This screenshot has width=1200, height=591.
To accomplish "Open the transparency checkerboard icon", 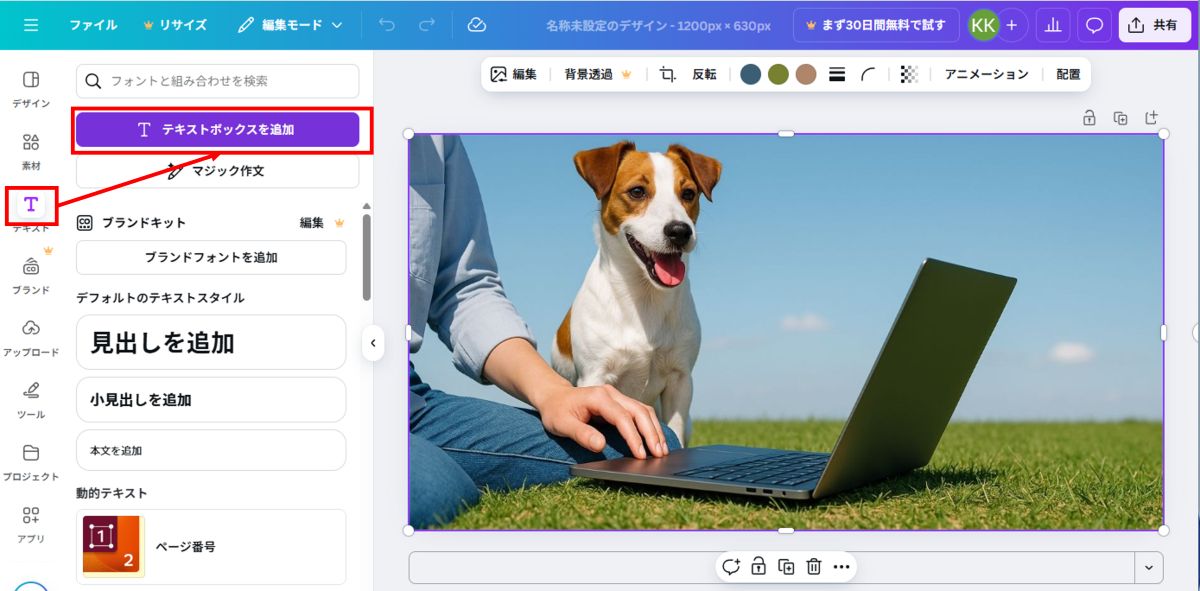I will [909, 74].
